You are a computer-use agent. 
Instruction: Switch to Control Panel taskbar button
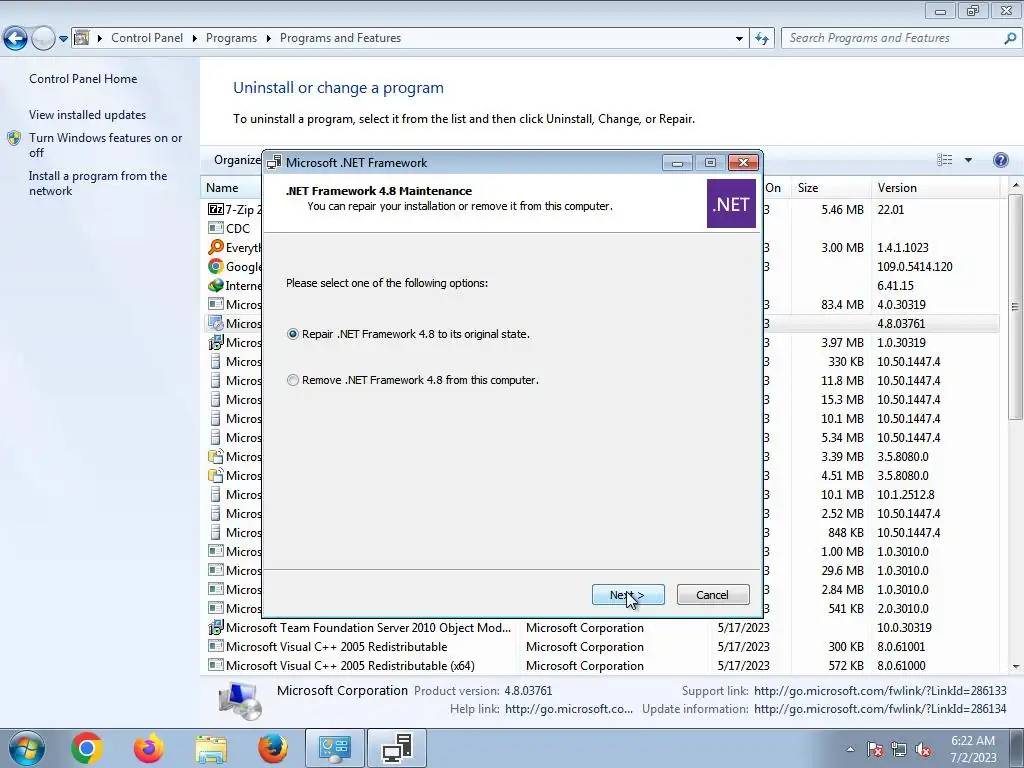tap(335, 748)
